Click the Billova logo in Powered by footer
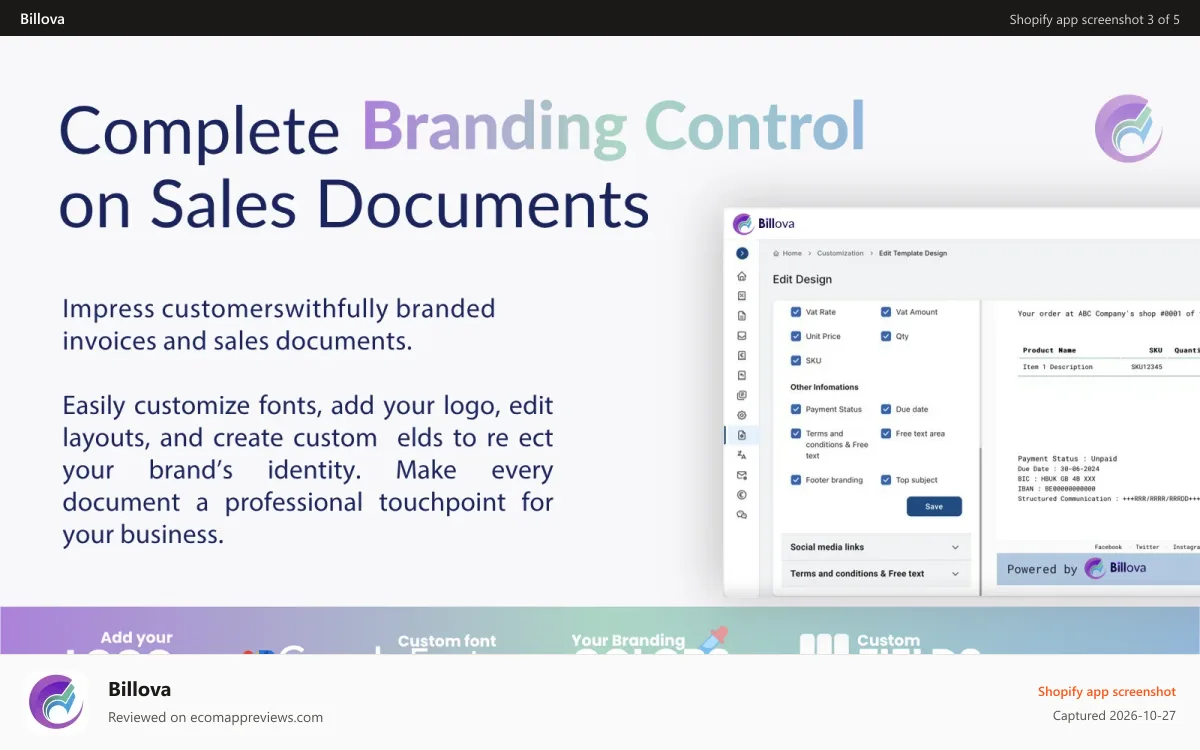The image size is (1200, 750). tap(1116, 568)
